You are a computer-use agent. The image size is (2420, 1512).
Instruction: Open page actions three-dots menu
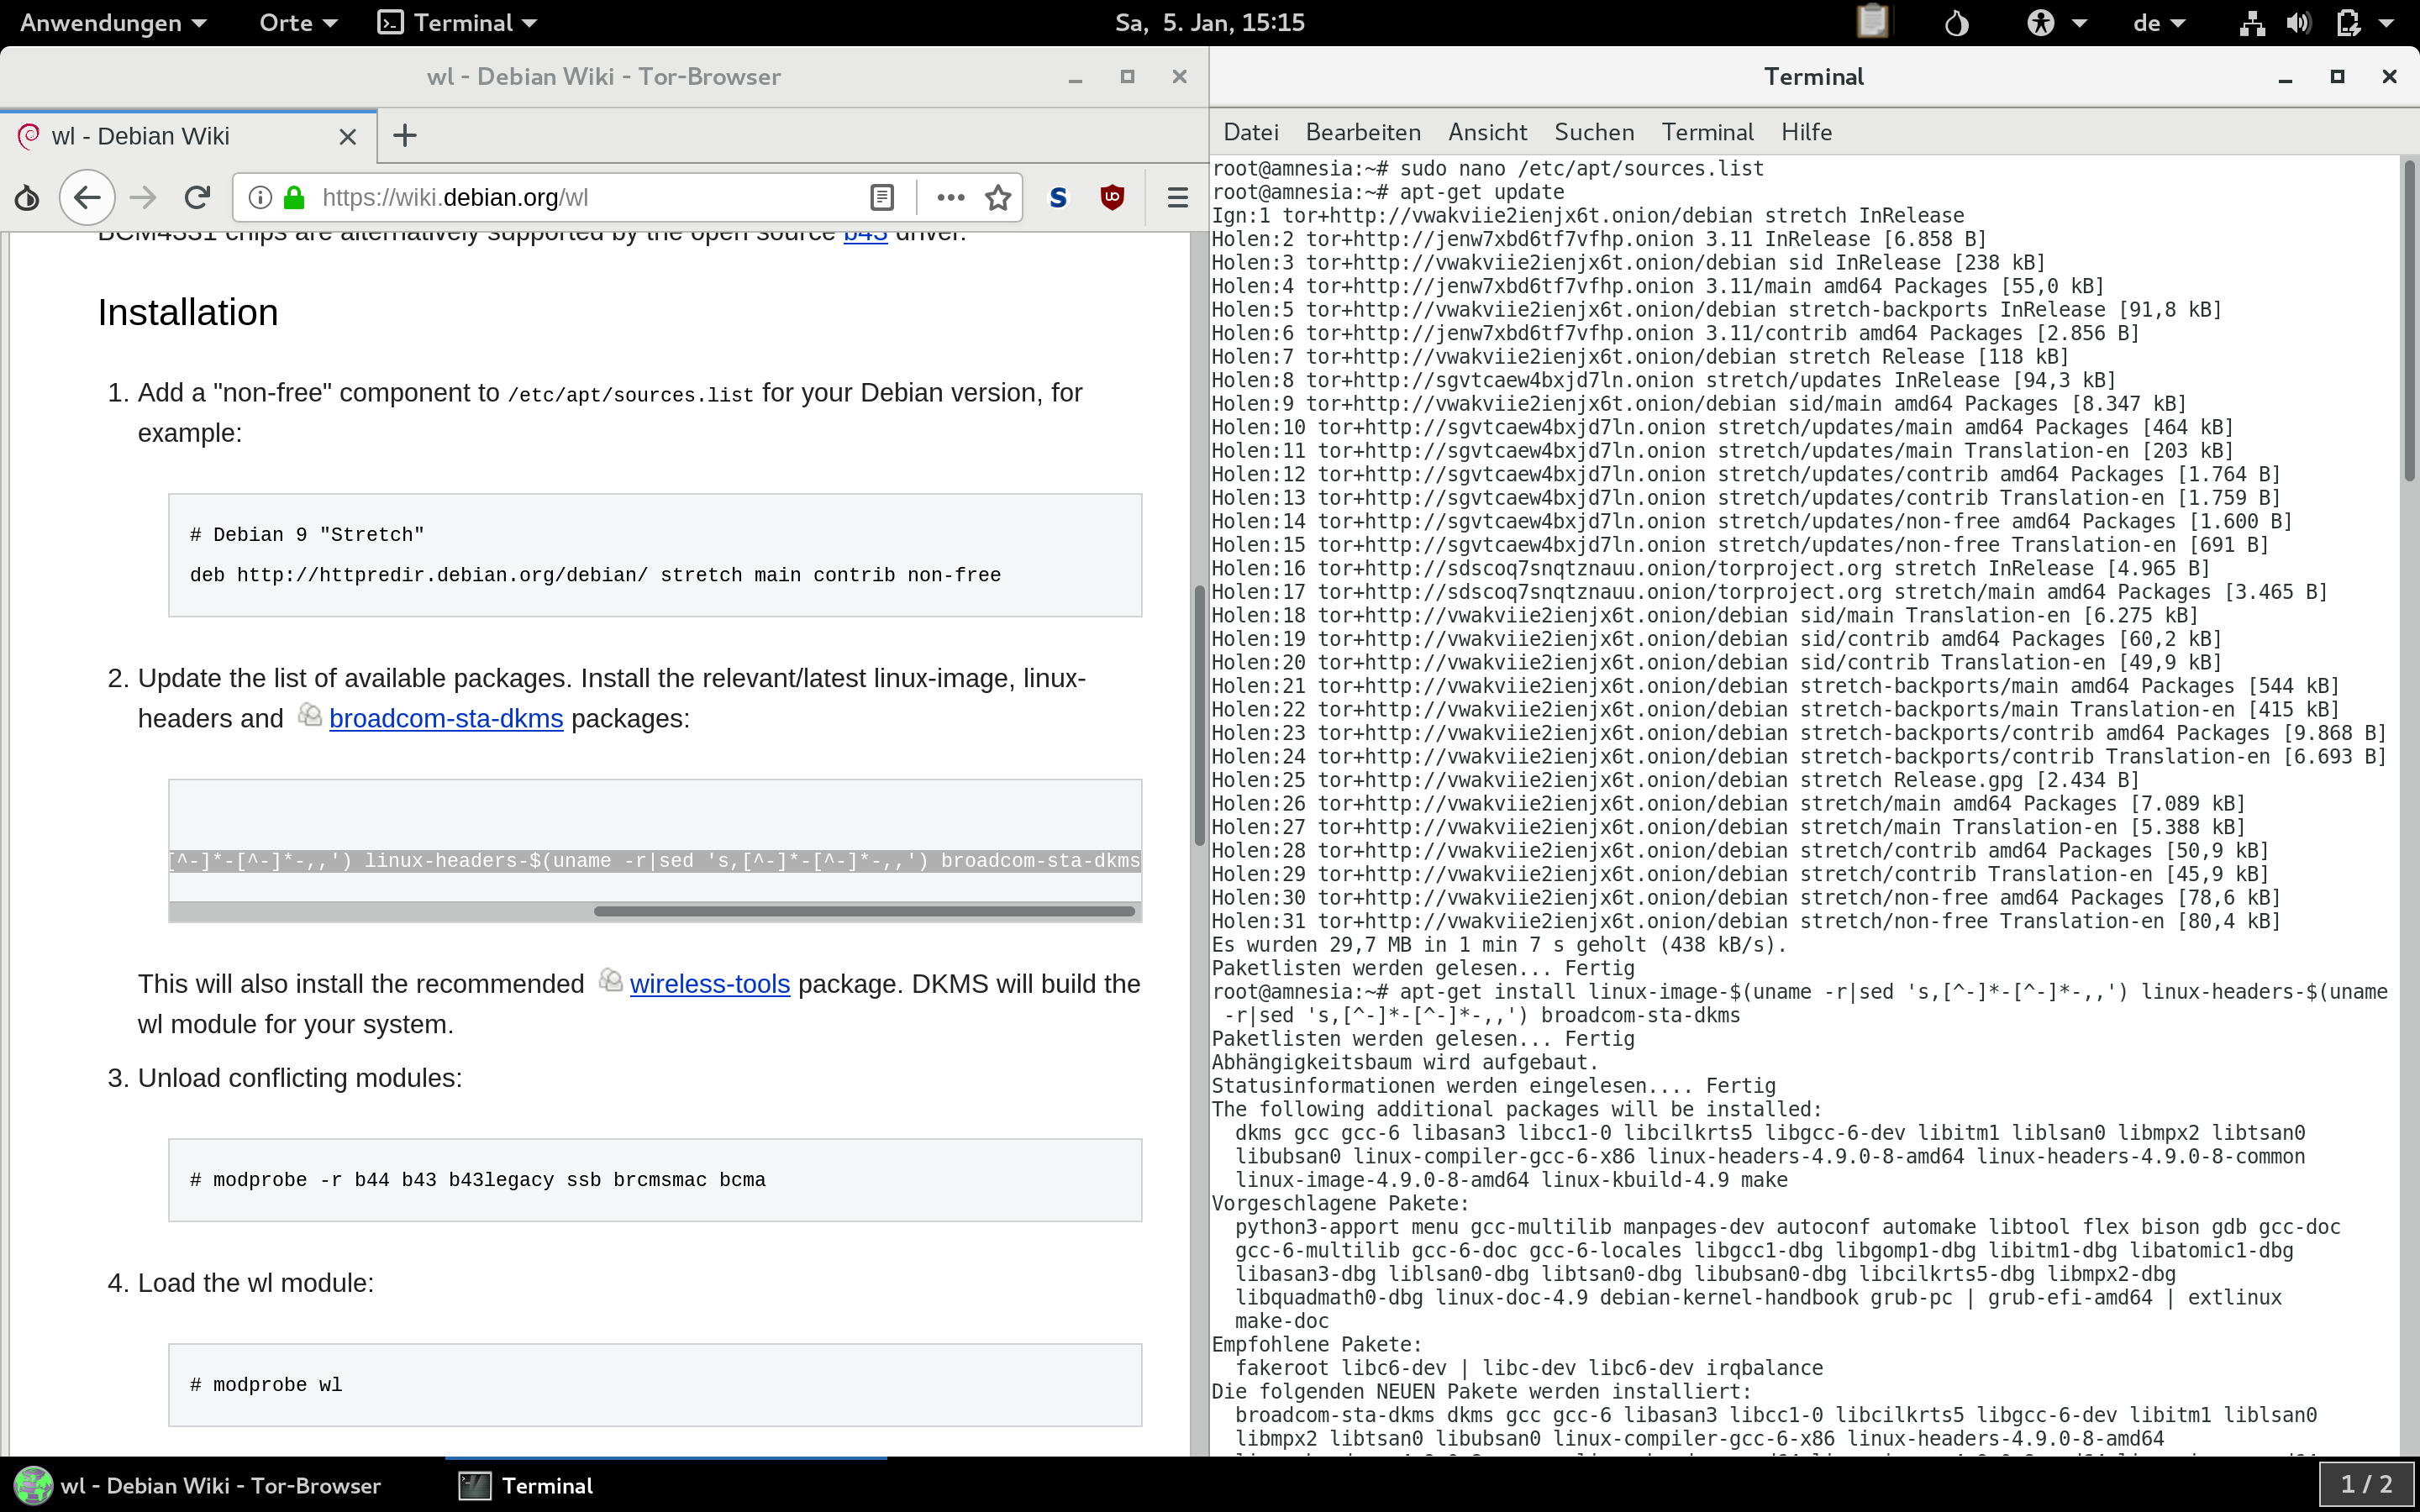click(x=950, y=198)
